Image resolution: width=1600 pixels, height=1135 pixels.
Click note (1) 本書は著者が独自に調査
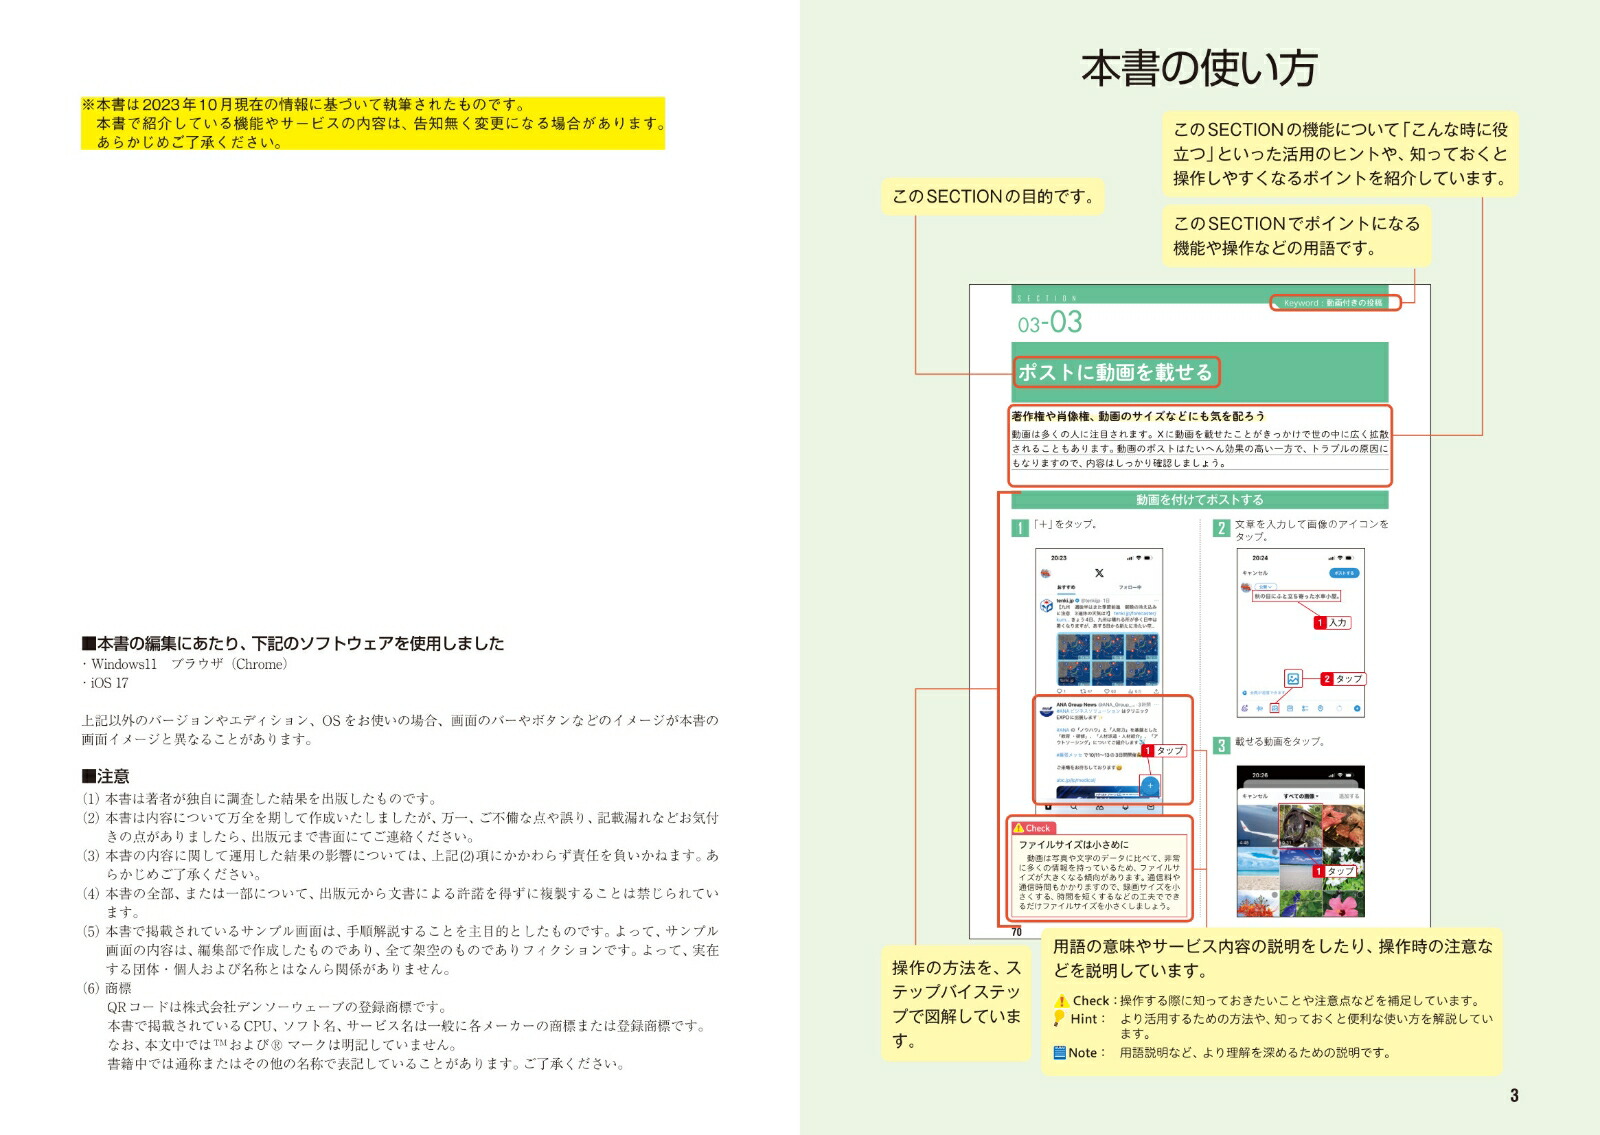tap(260, 799)
